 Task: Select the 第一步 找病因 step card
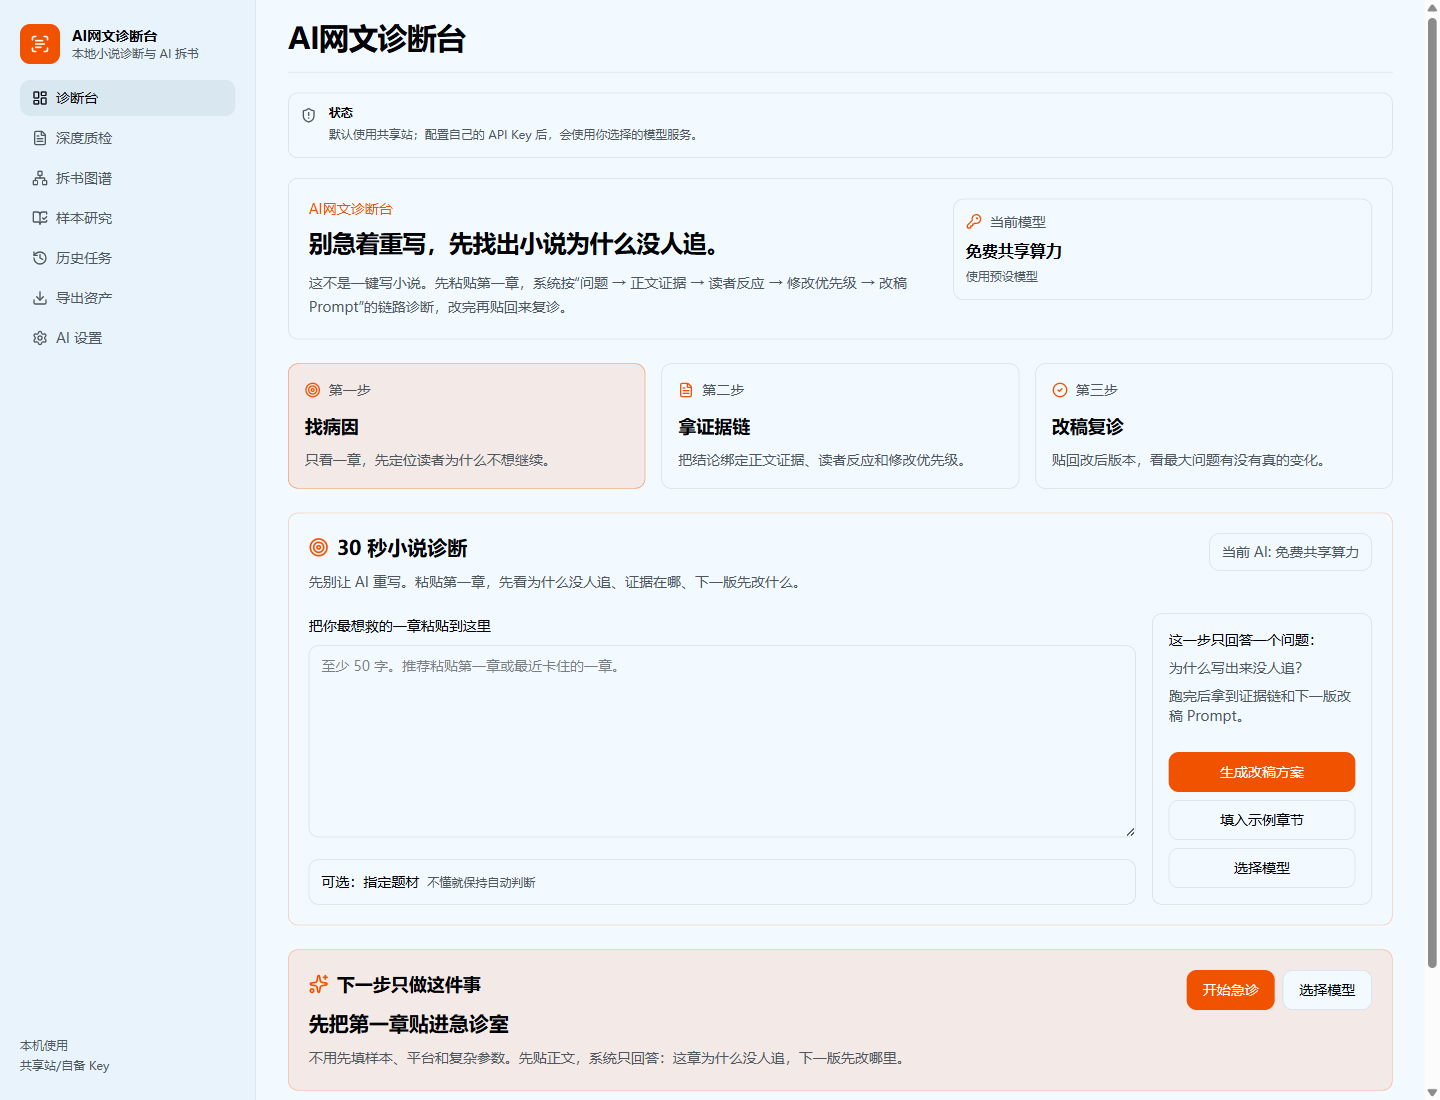(x=466, y=426)
